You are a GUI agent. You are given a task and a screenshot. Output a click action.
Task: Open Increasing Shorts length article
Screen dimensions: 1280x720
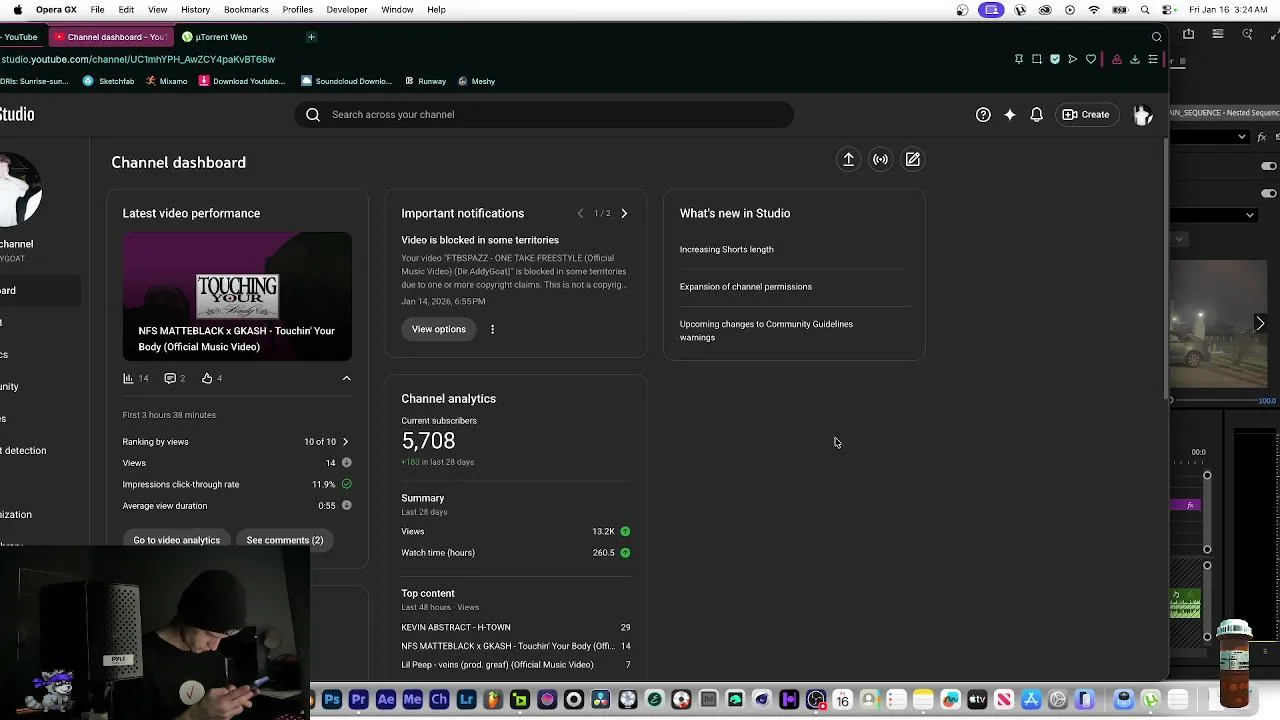point(726,250)
